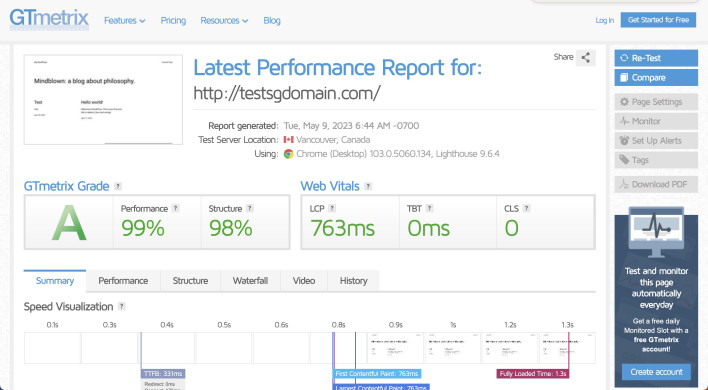Screen dimensions: 708x390
Task: Click help icon next to Performance score
Action: [176, 208]
